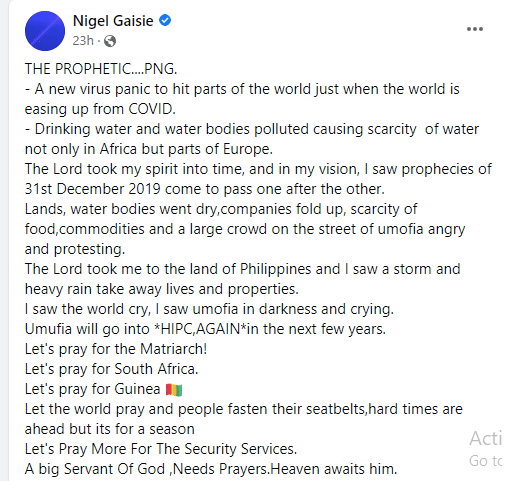Click the globe public audience icon
The image size is (507, 481).
click(110, 41)
